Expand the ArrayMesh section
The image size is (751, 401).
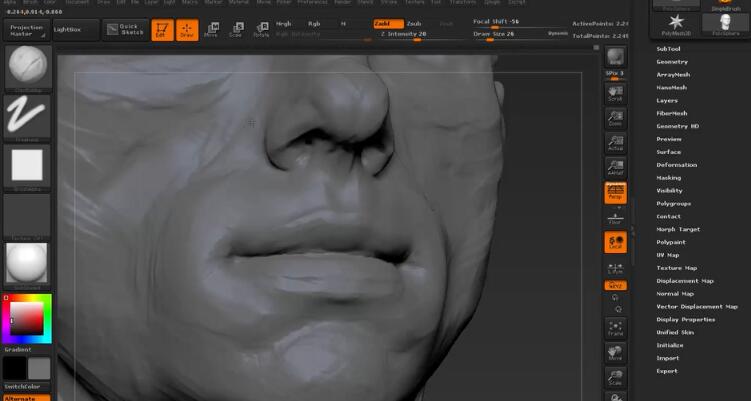pos(673,75)
